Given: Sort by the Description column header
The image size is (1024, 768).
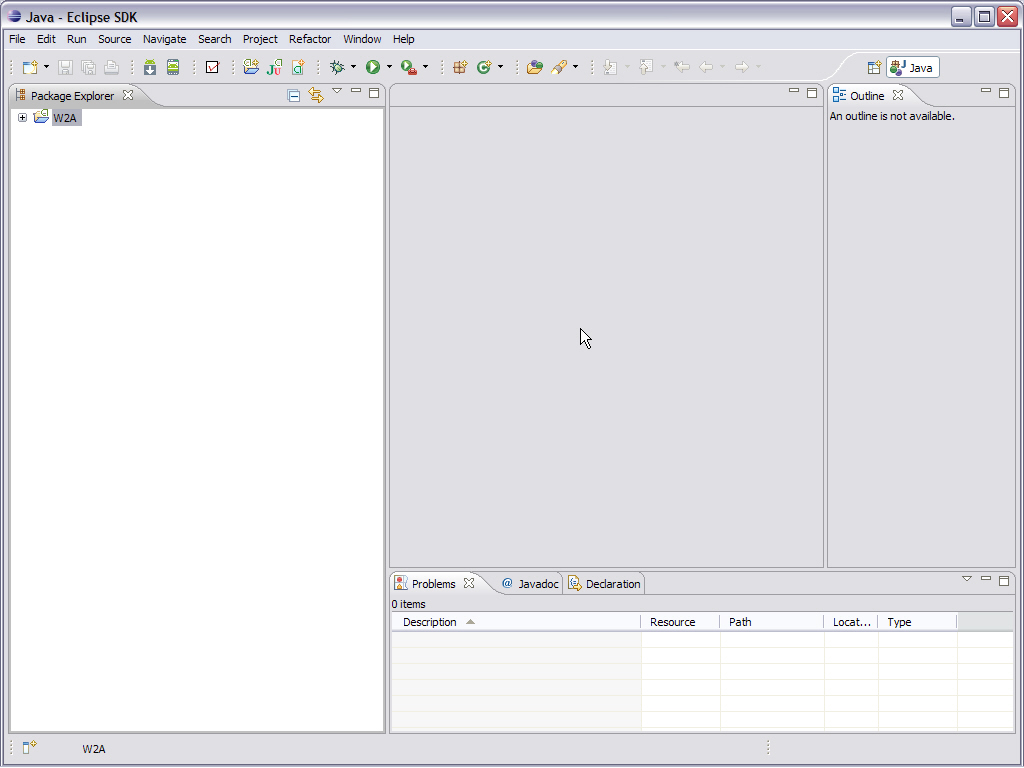Looking at the screenshot, I should (x=516, y=622).
